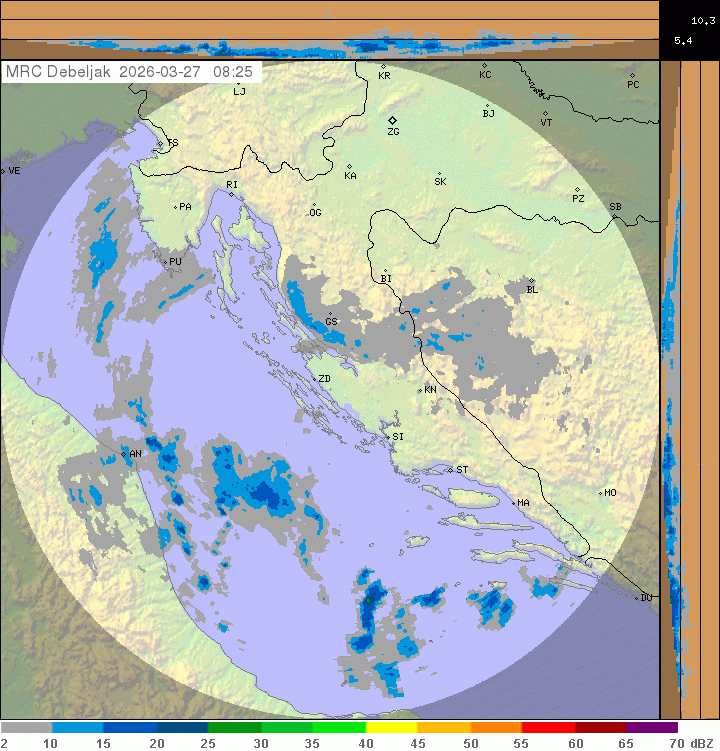The height and width of the screenshot is (751, 720).
Task: Select the Rijeka RI city marker
Action: (231, 194)
